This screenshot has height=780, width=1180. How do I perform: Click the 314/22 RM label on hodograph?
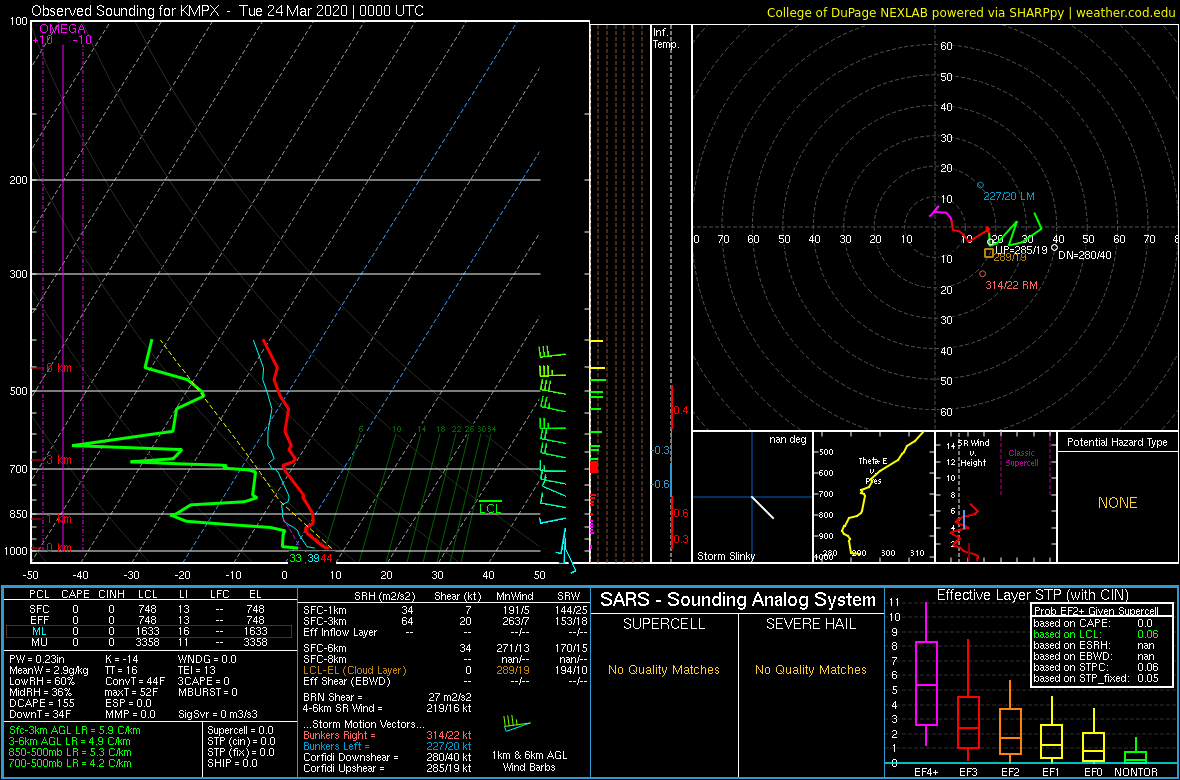[1012, 285]
